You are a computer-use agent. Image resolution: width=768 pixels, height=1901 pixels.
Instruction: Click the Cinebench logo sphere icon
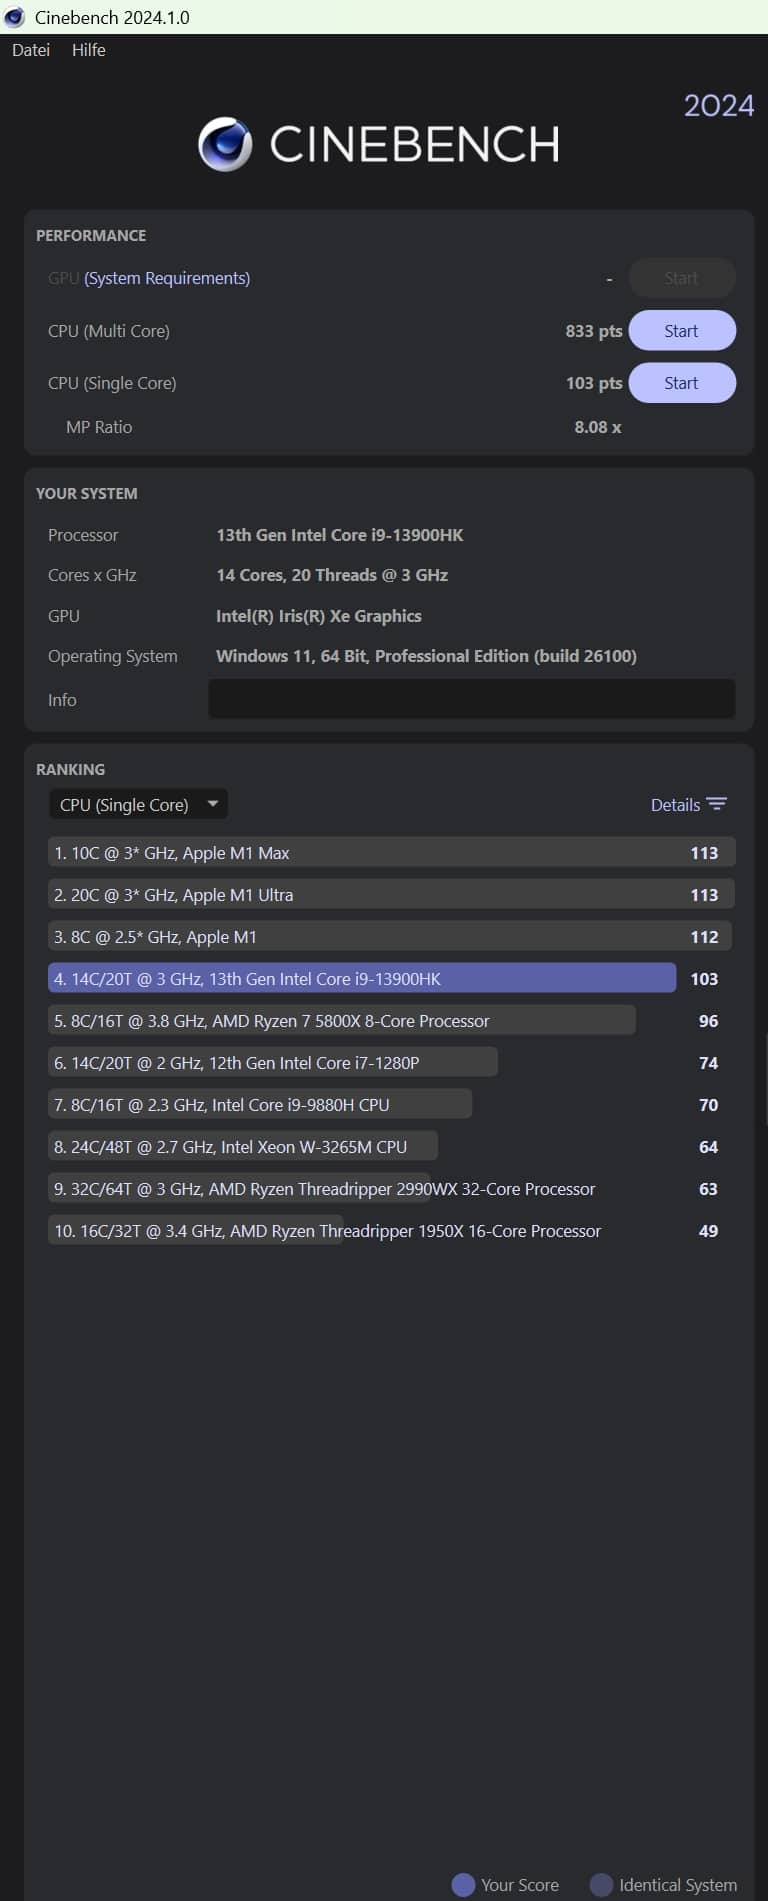click(225, 144)
